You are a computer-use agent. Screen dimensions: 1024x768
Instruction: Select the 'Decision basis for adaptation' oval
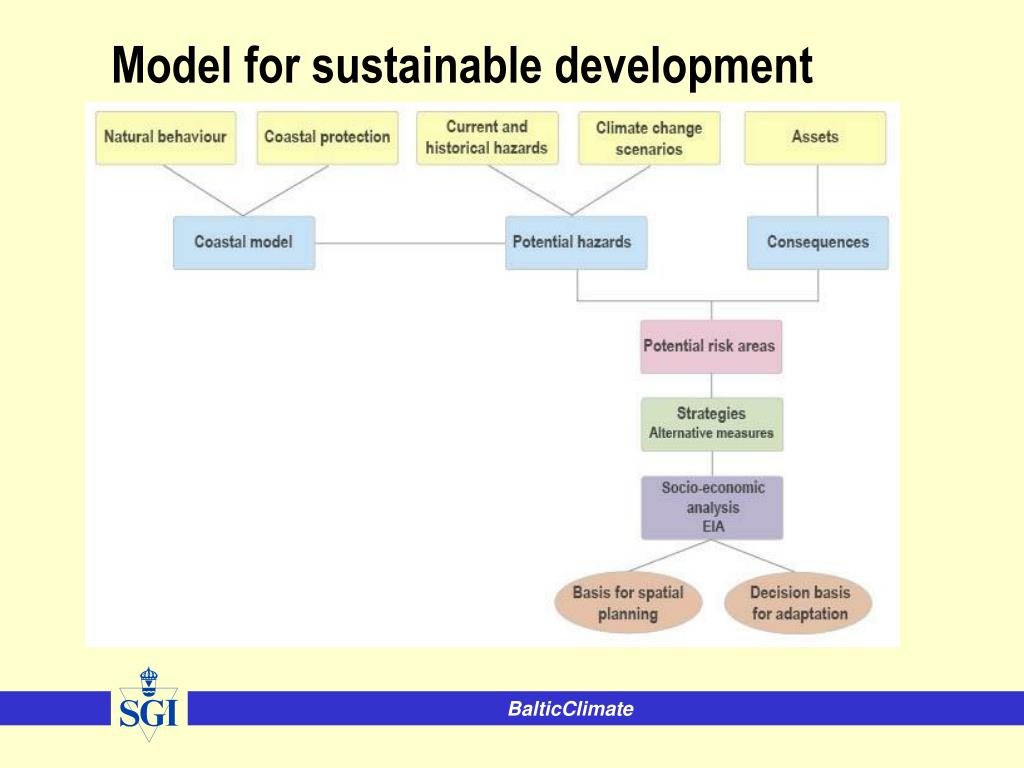(799, 603)
